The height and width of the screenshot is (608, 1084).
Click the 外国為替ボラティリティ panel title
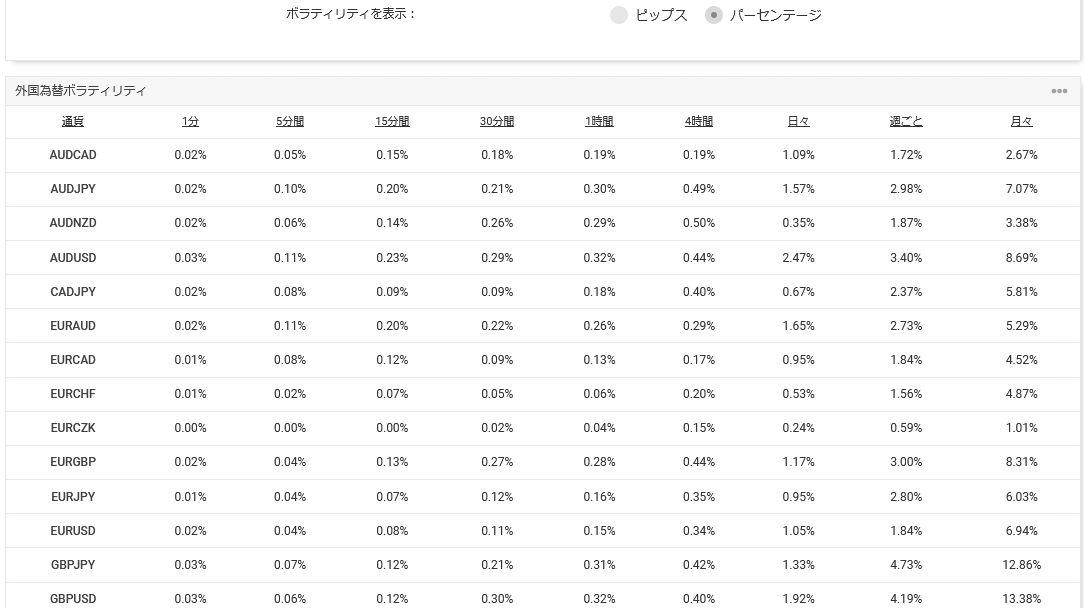81,91
